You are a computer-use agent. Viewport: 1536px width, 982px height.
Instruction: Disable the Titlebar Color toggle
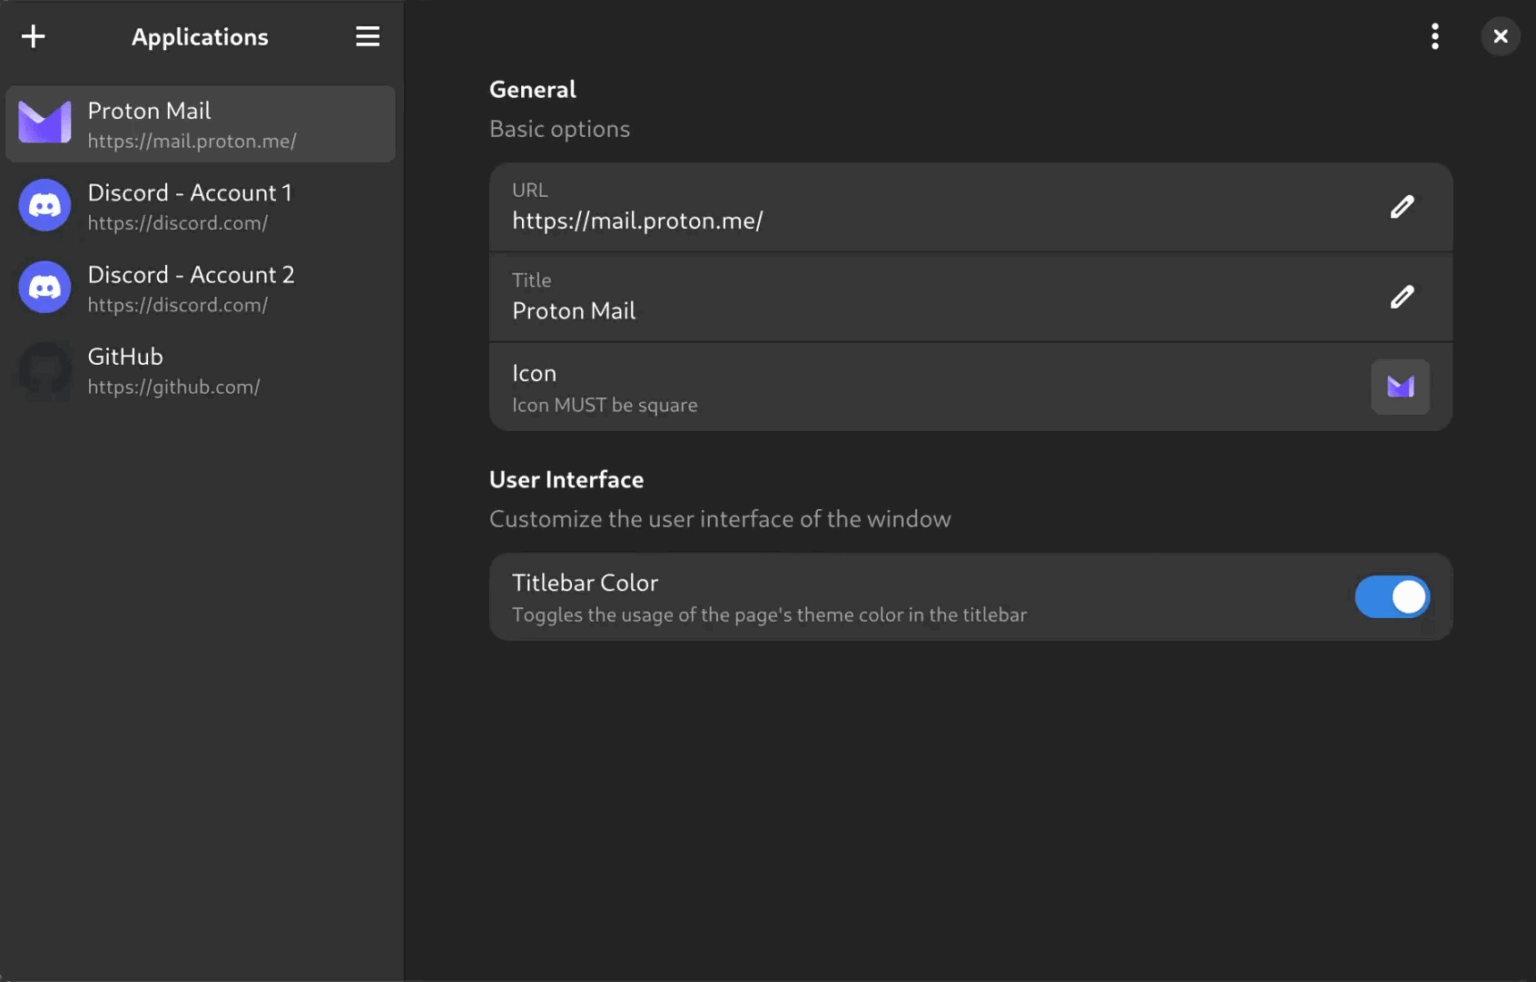click(x=1392, y=597)
